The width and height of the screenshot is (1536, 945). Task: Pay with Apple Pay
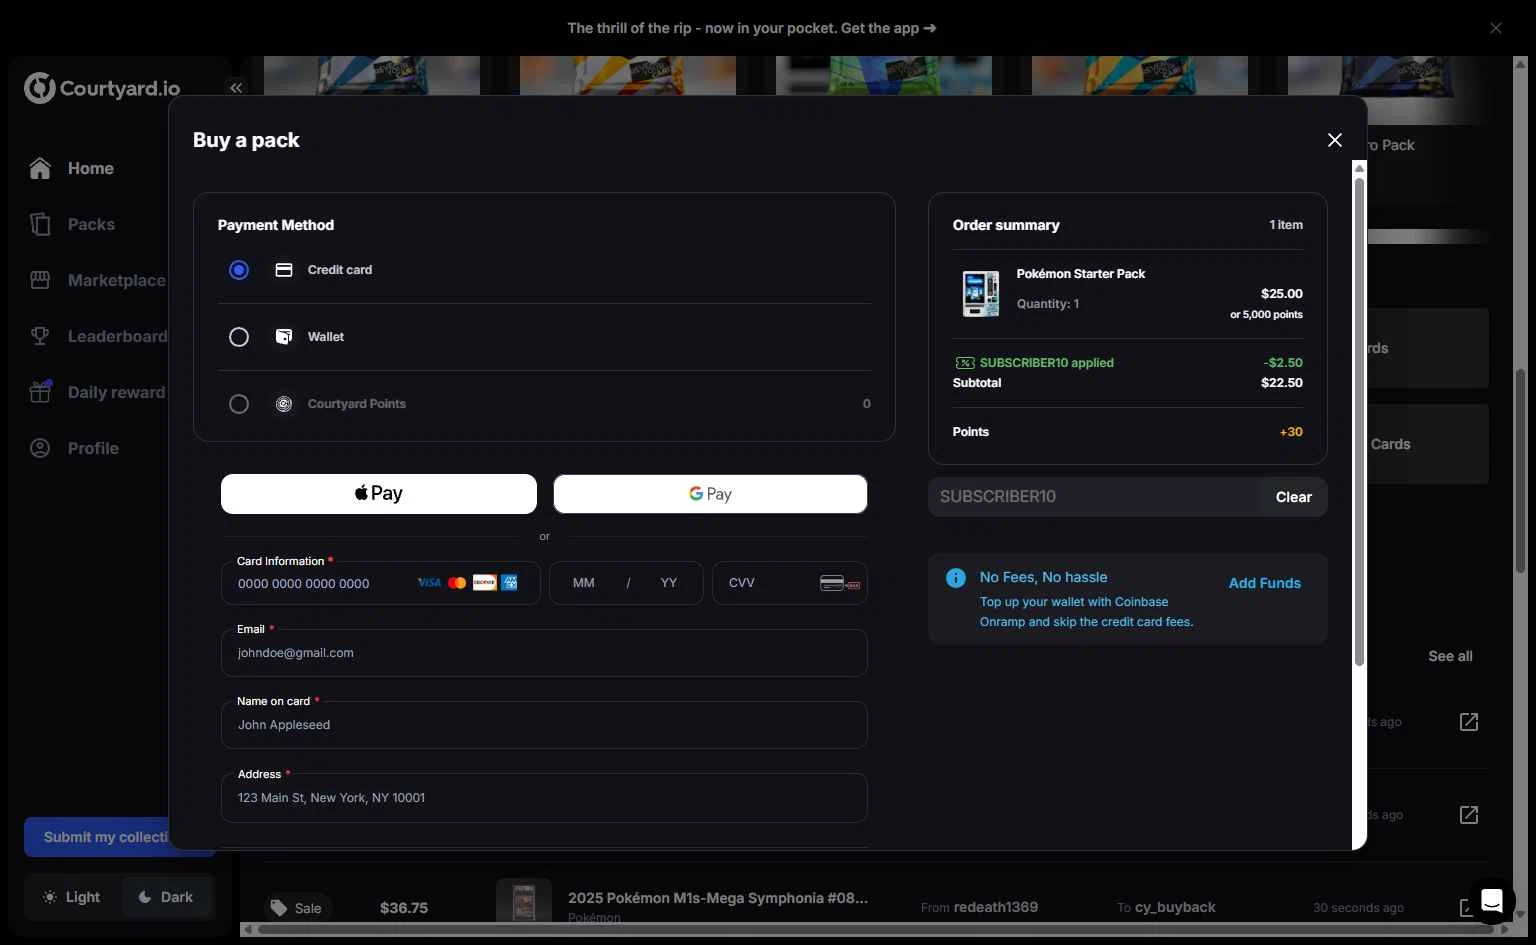click(379, 494)
